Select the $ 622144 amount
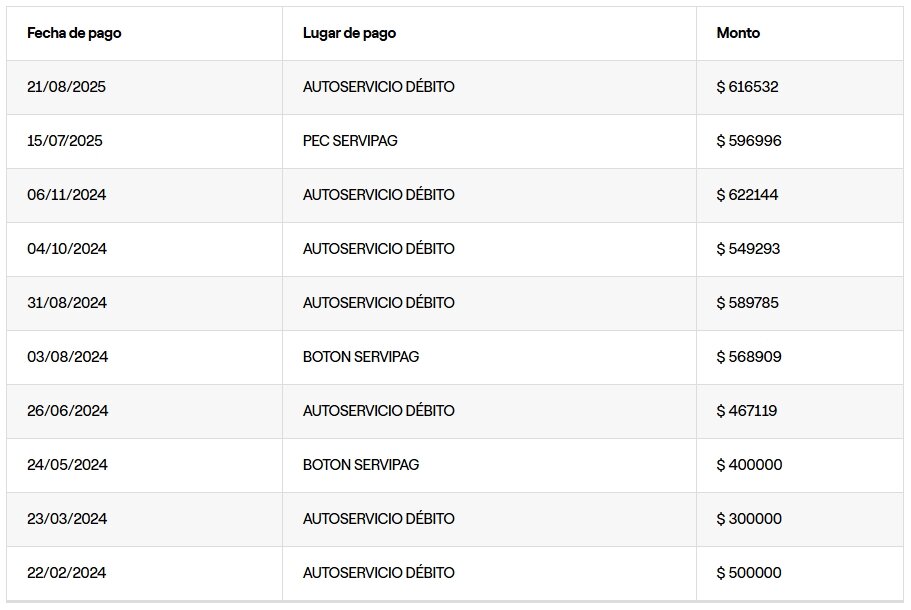Image resolution: width=911 pixels, height=610 pixels. (x=747, y=195)
